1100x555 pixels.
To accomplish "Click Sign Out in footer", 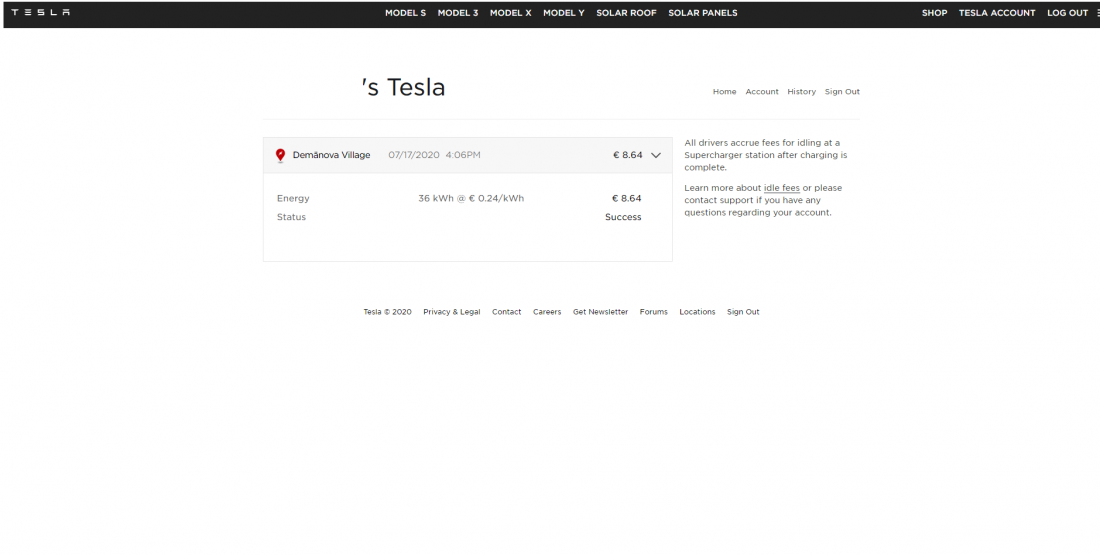I will 743,312.
